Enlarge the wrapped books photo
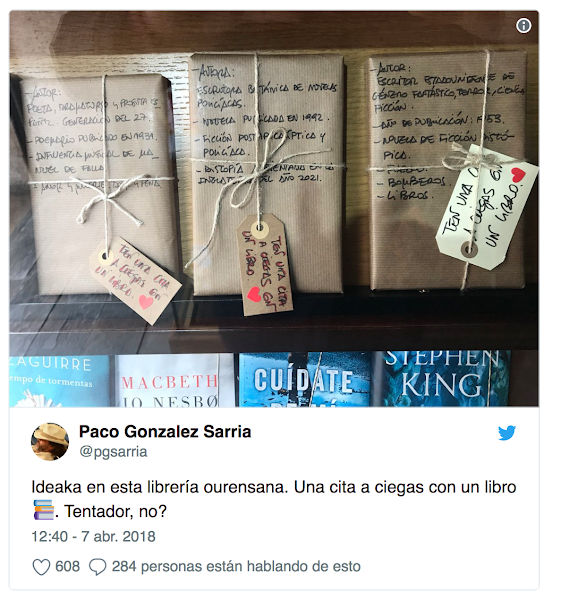Screen dimensions: 561x600 (x=274, y=209)
